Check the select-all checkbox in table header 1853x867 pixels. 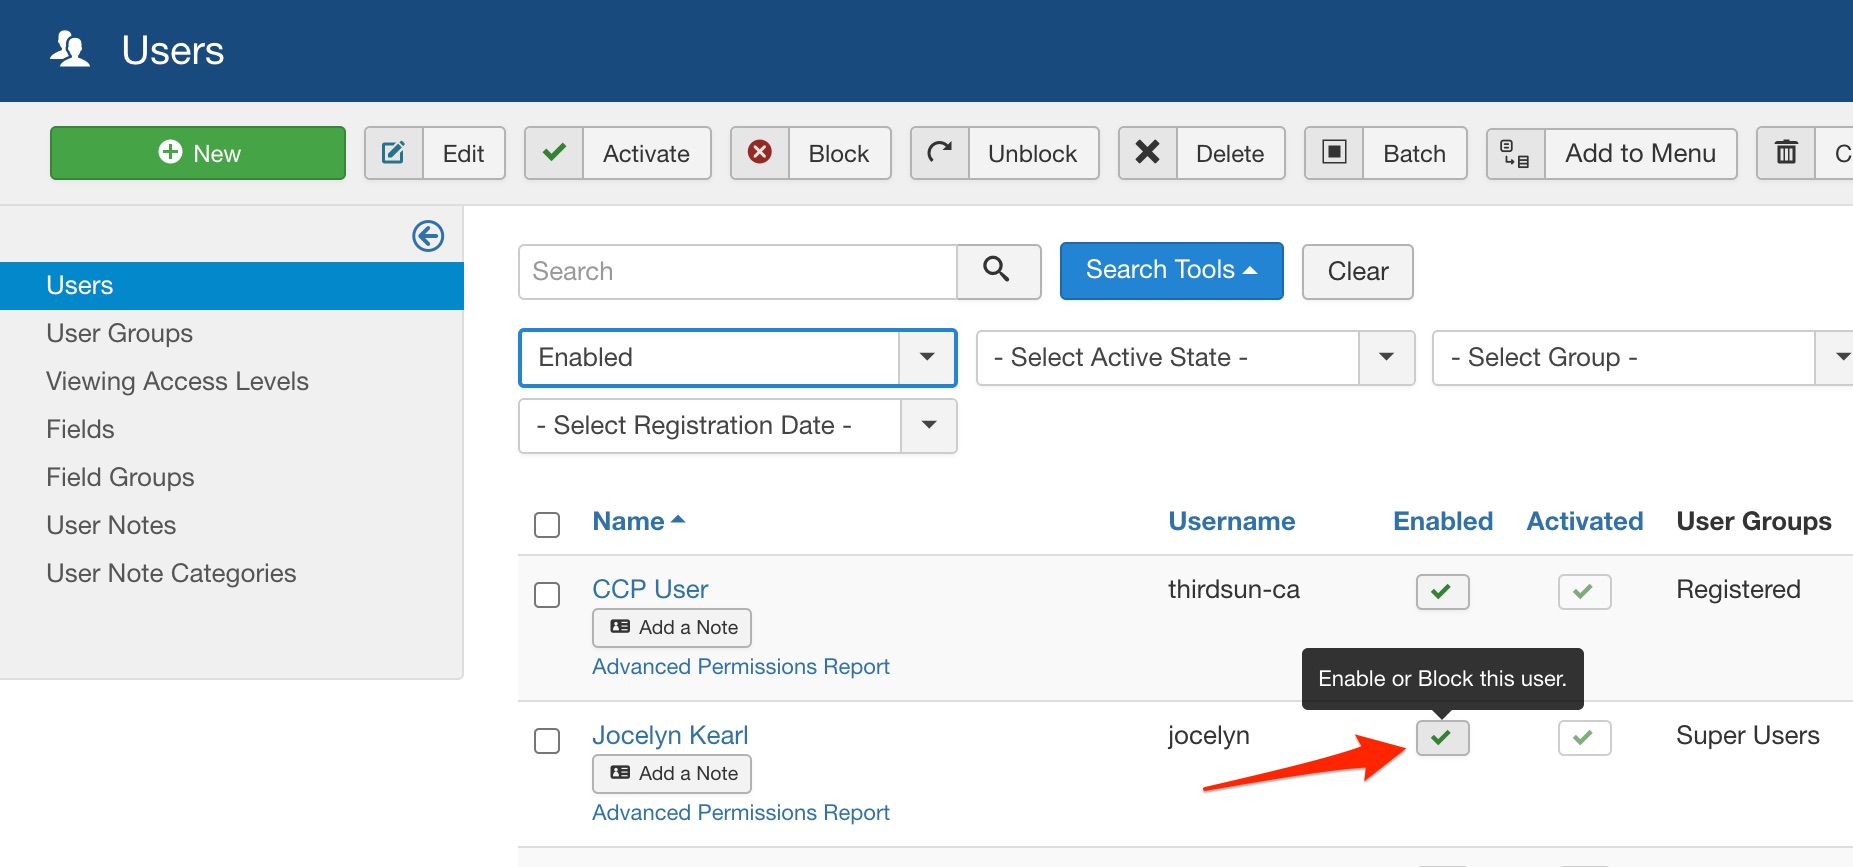[547, 524]
